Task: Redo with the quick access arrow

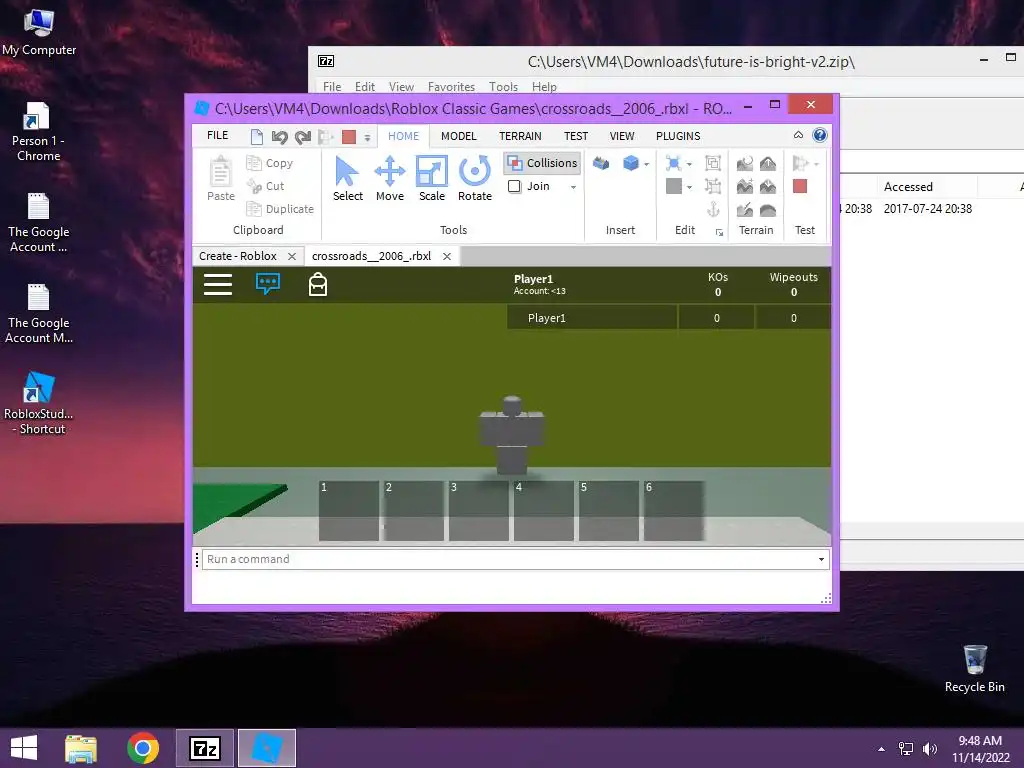Action: pos(303,136)
